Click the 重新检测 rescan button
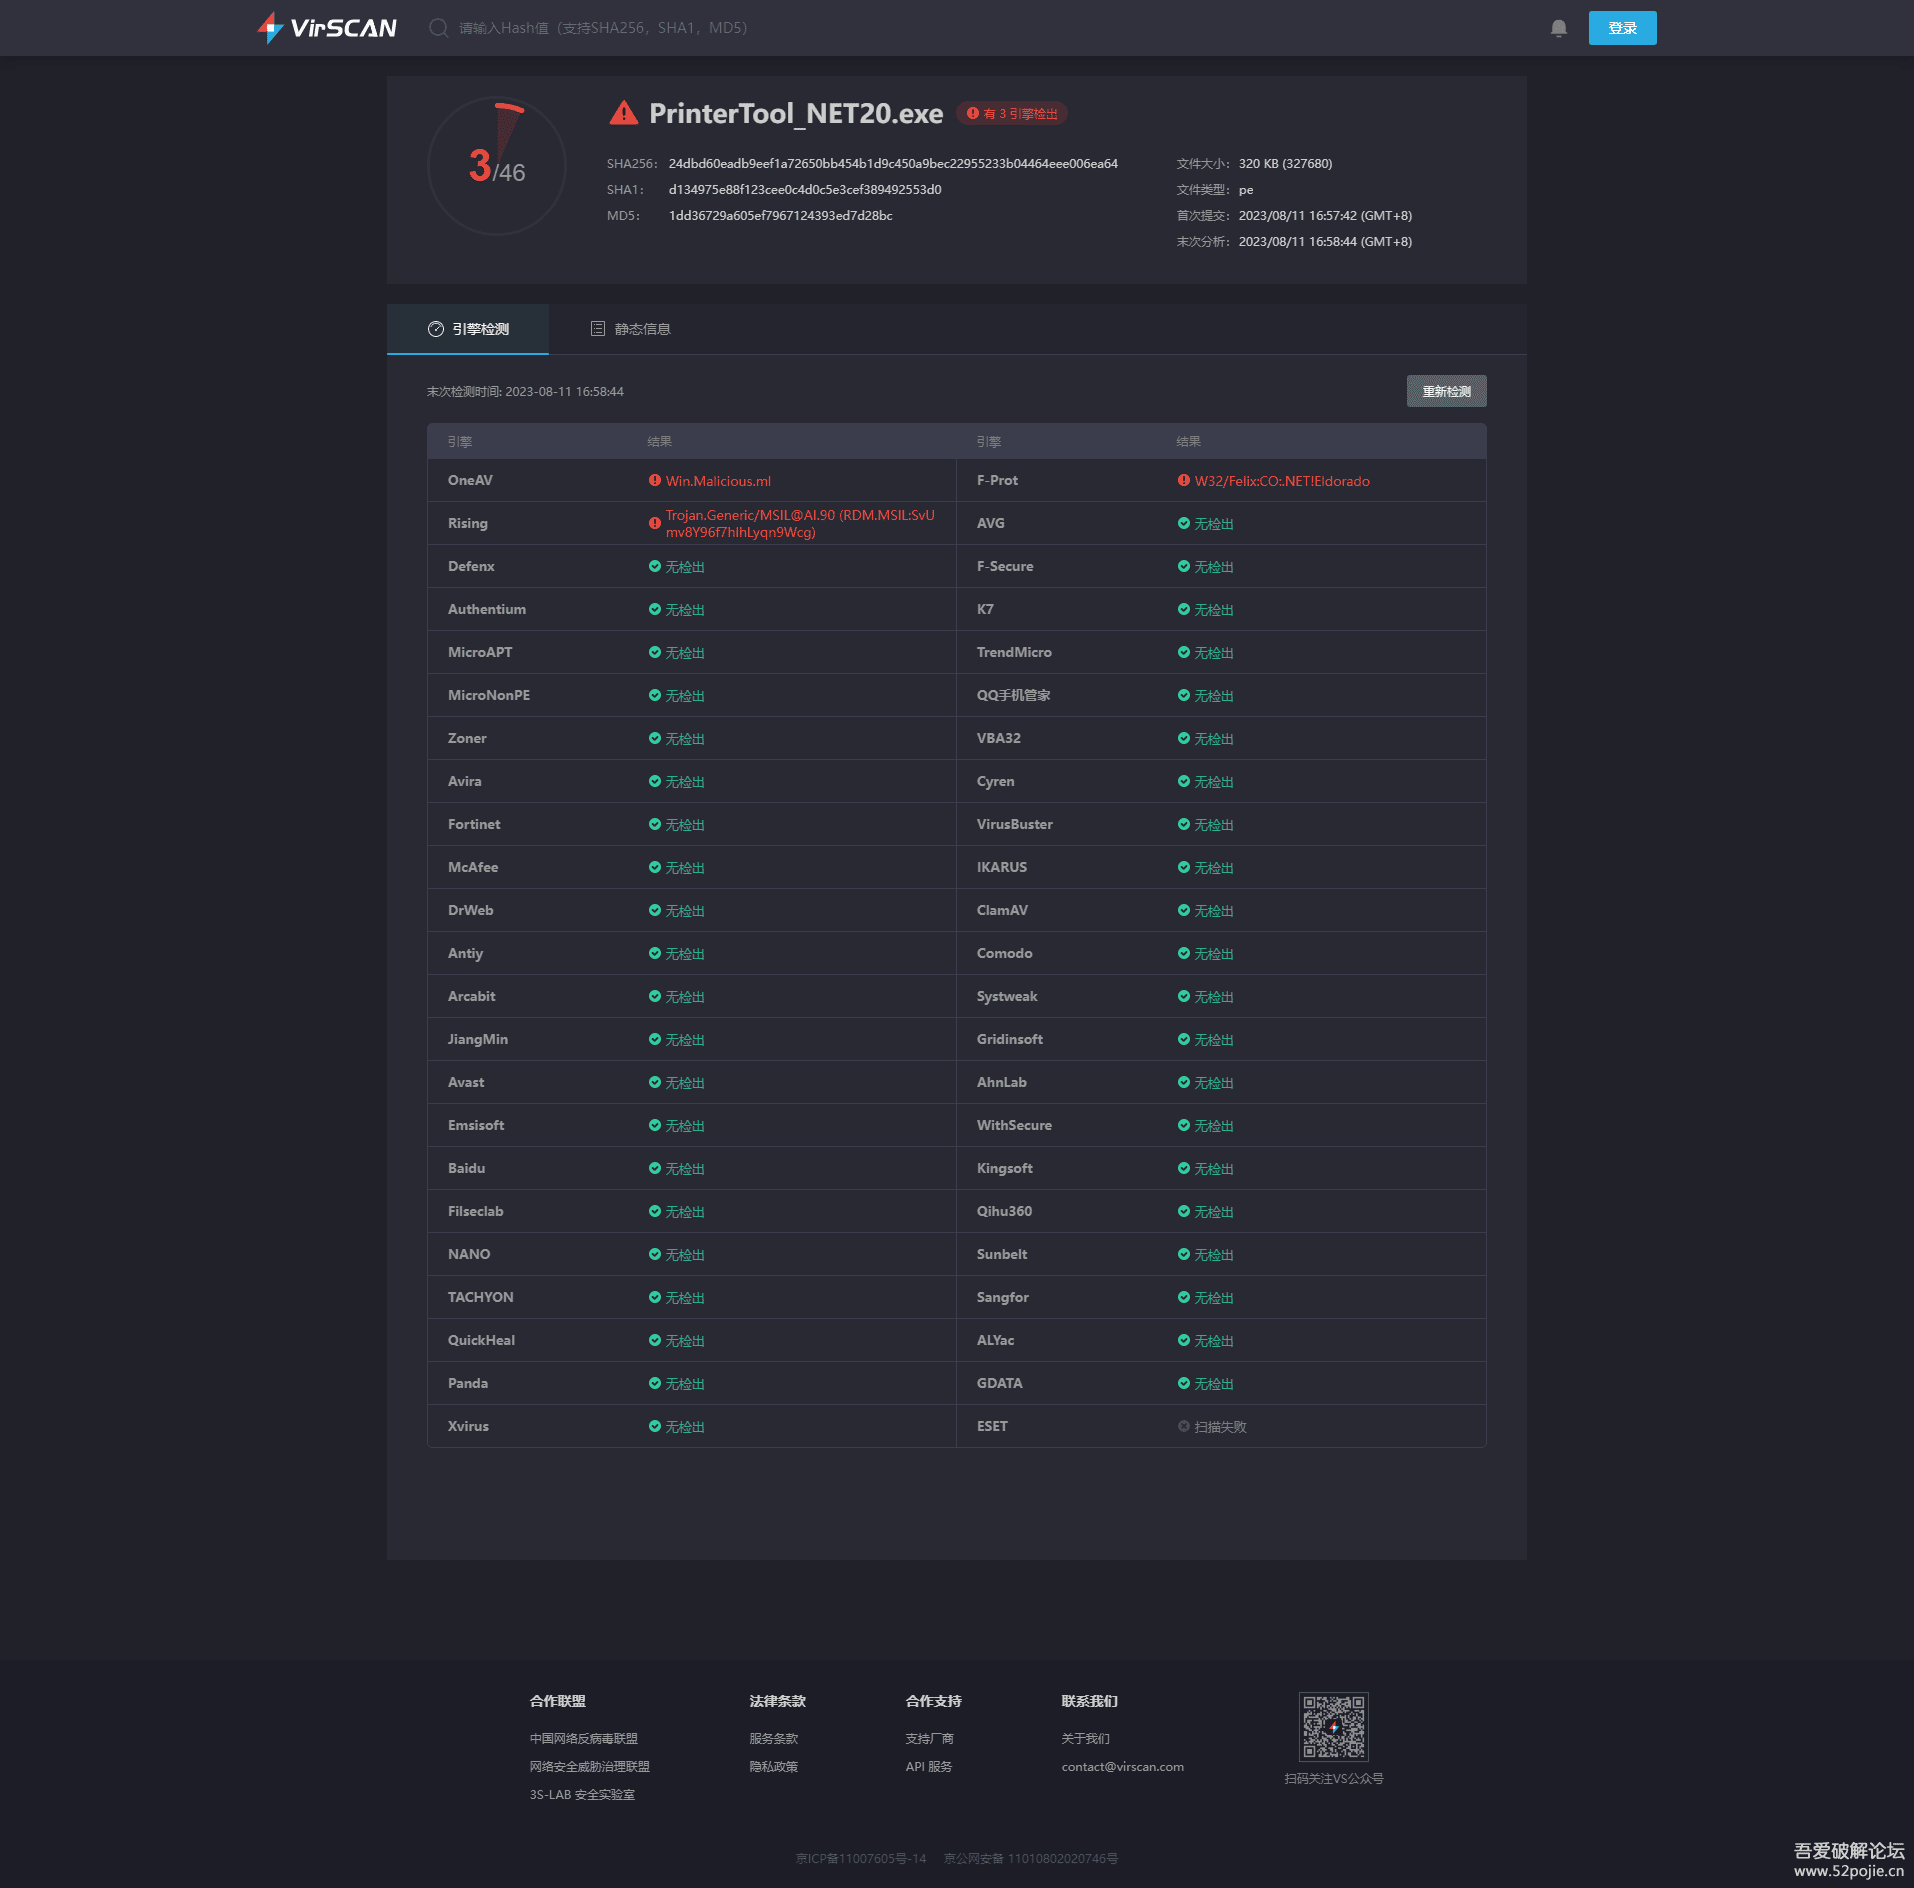 (x=1446, y=391)
